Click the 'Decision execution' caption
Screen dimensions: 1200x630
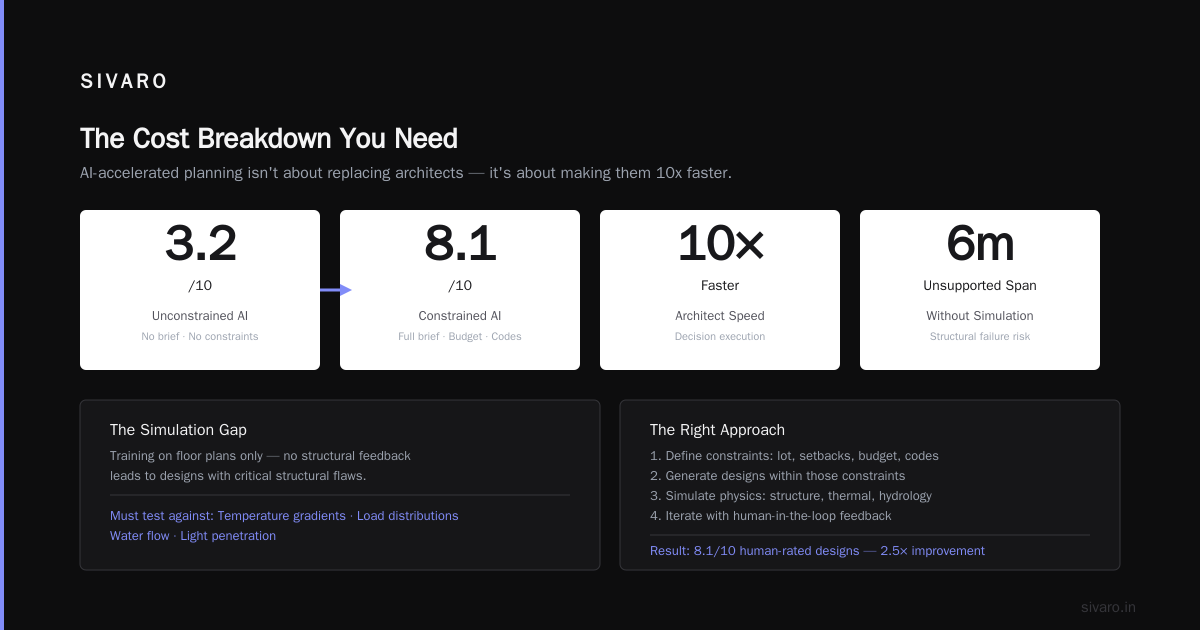click(x=720, y=336)
